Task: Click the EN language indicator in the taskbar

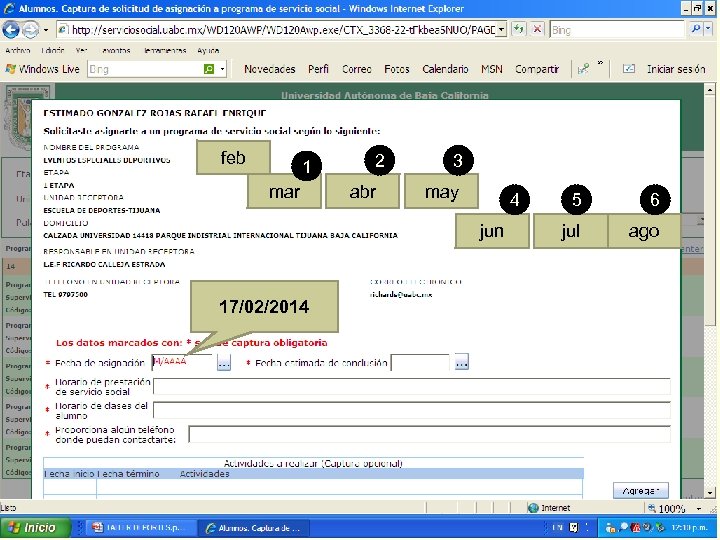Action: coord(557,528)
